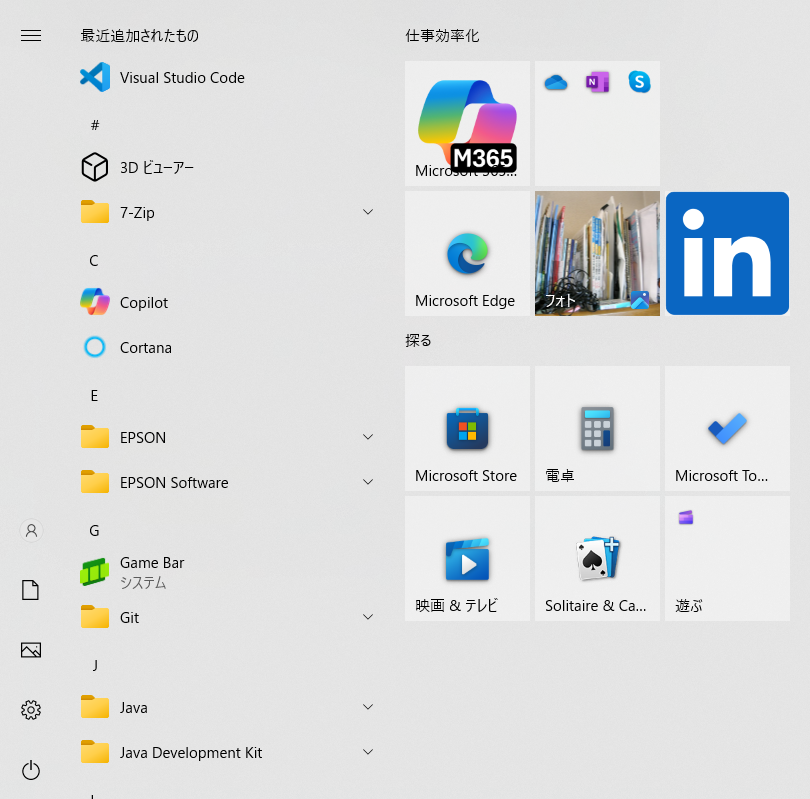Click the Skype icon in tile folder
810x799 pixels.
coord(639,82)
